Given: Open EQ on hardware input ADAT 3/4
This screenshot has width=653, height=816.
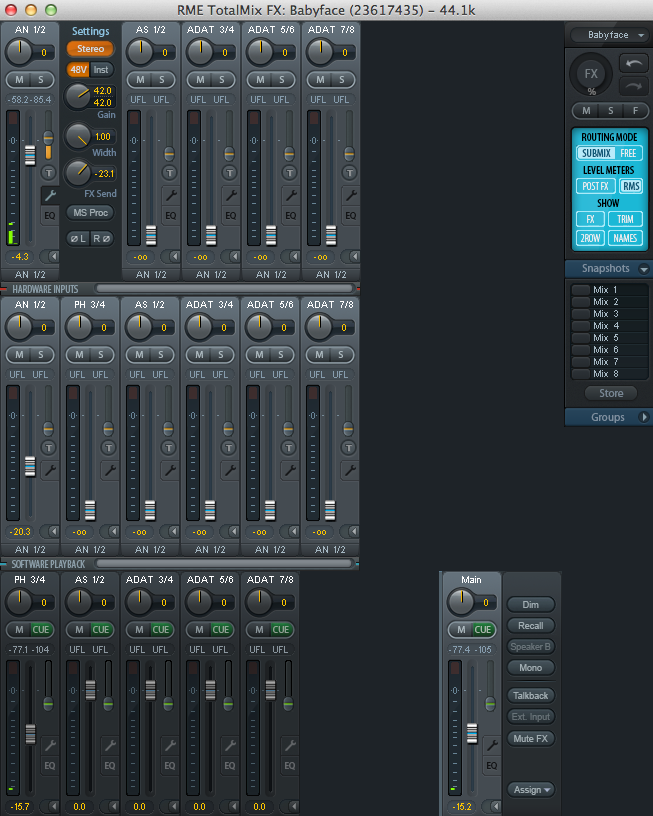Looking at the screenshot, I should point(231,215).
